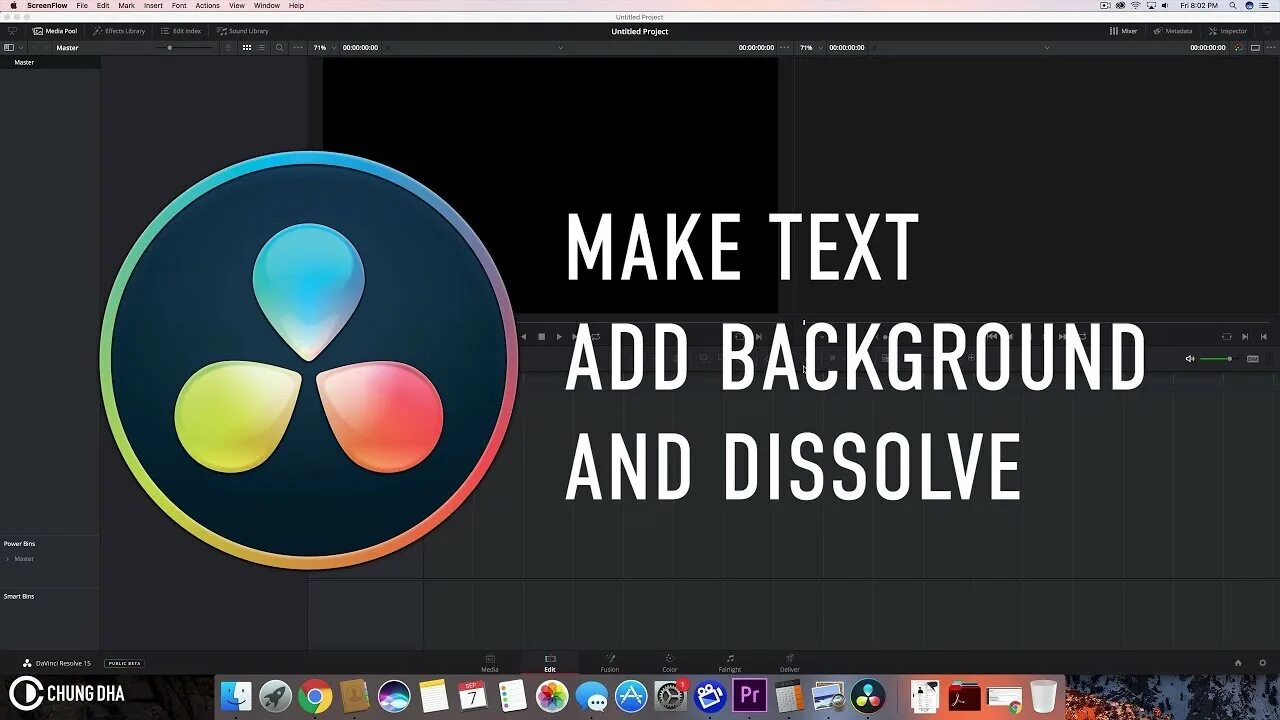The height and width of the screenshot is (720, 1280).
Task: Switch media pool to thumbnail view
Action: point(247,48)
